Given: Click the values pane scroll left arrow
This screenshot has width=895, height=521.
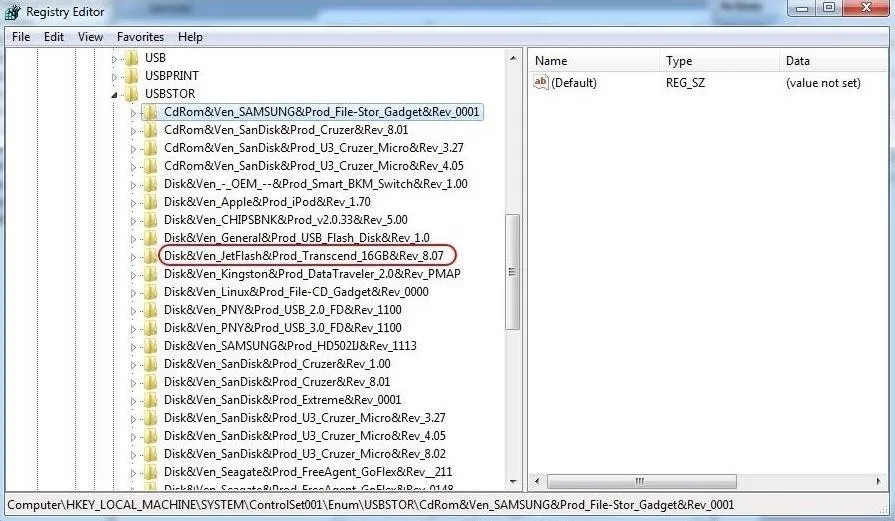Looking at the screenshot, I should (537, 482).
